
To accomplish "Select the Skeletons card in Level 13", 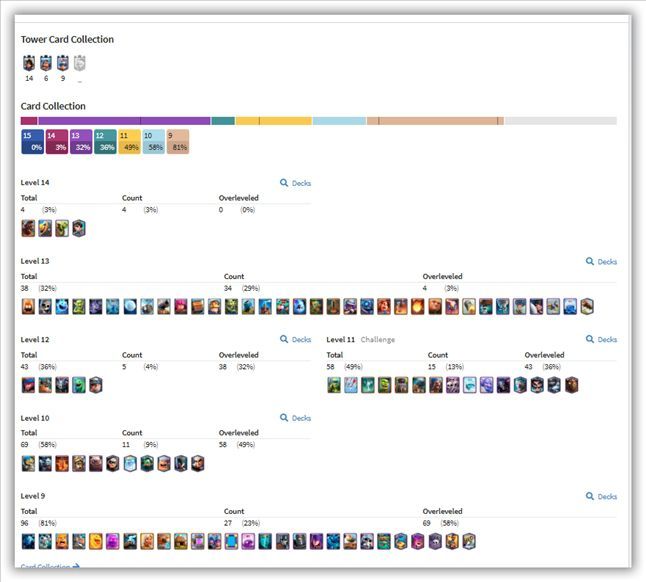I will [45, 306].
